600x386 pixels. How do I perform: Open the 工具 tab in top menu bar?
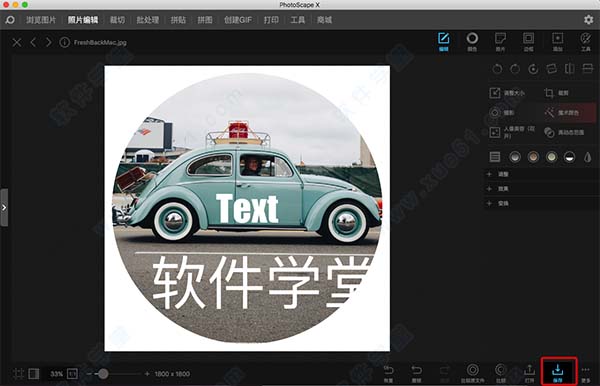298,20
